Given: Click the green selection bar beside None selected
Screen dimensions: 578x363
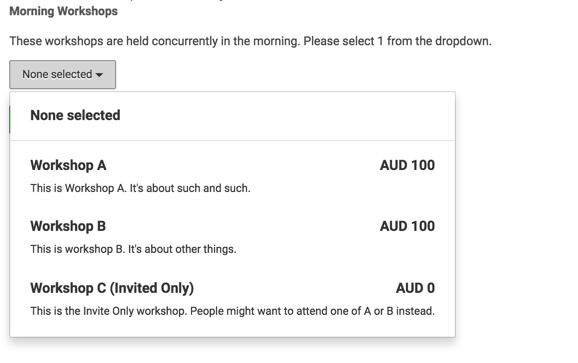Looking at the screenshot, I should [10, 119].
